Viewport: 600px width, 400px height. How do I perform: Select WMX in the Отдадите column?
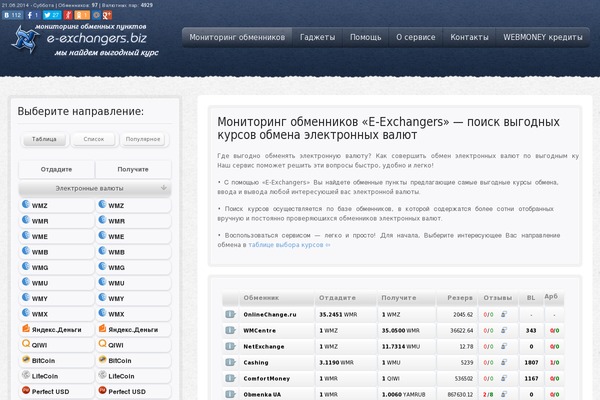click(x=57, y=313)
